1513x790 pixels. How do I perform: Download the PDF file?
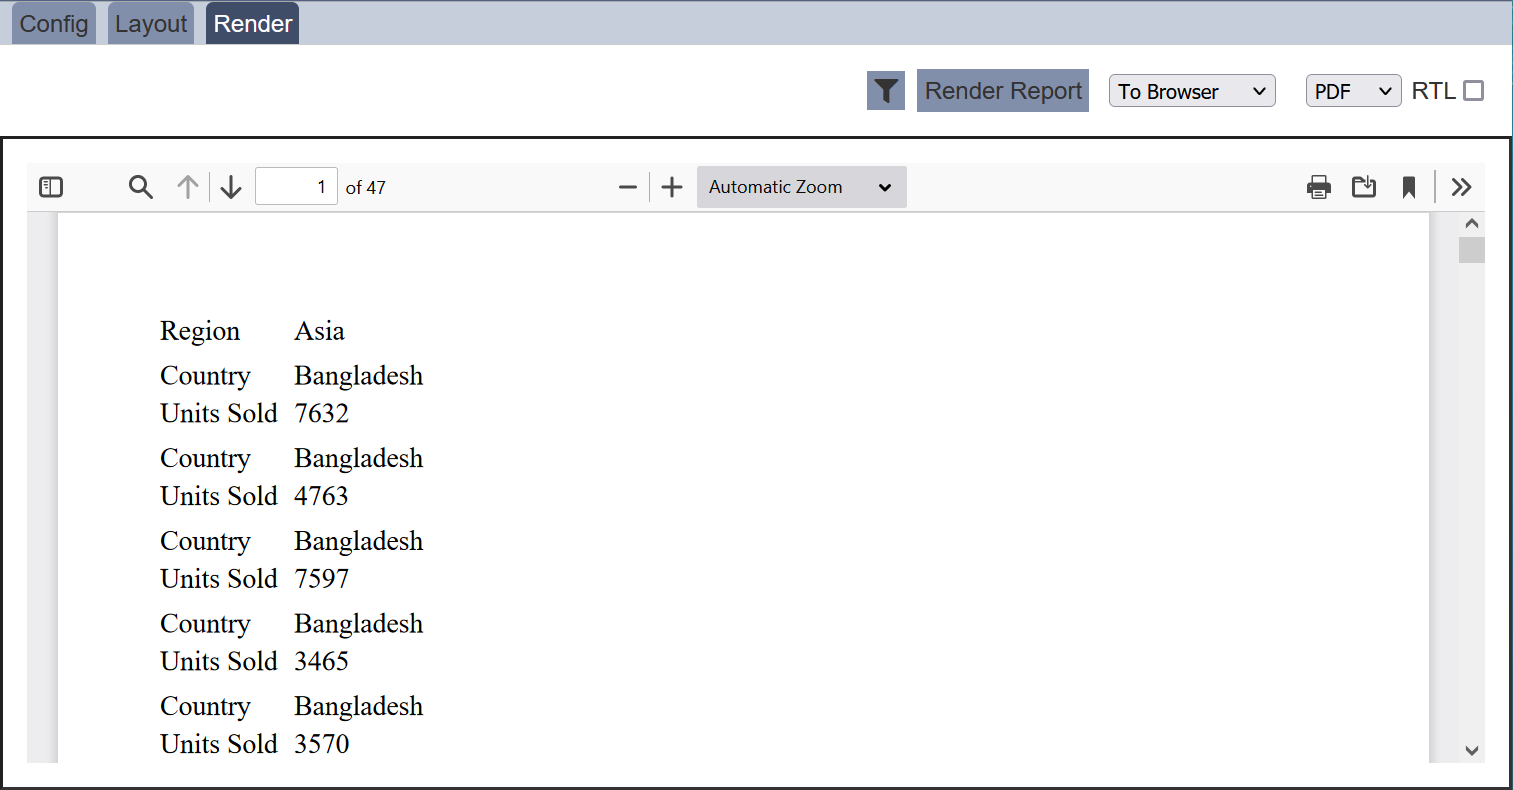(x=1364, y=187)
